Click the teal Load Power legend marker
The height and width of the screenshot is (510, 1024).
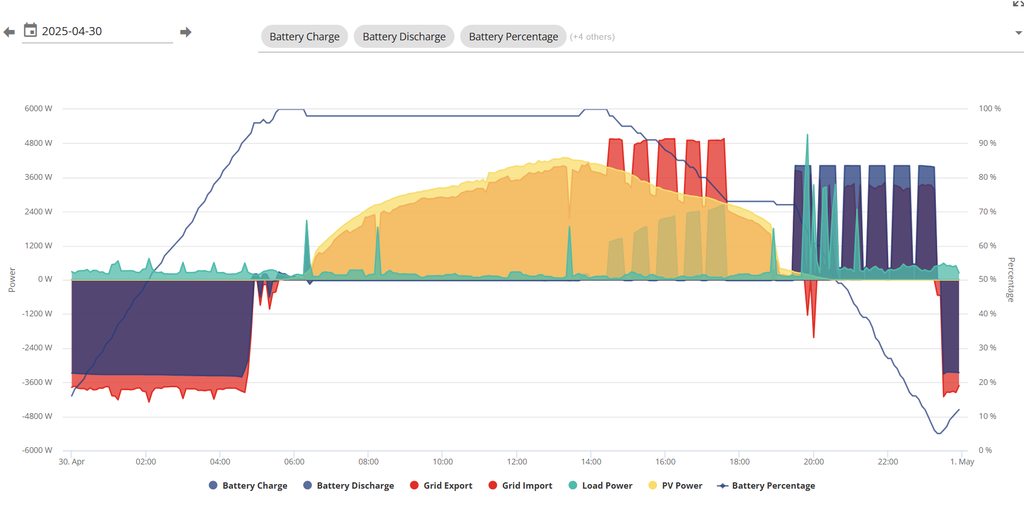pyautogui.click(x=574, y=486)
